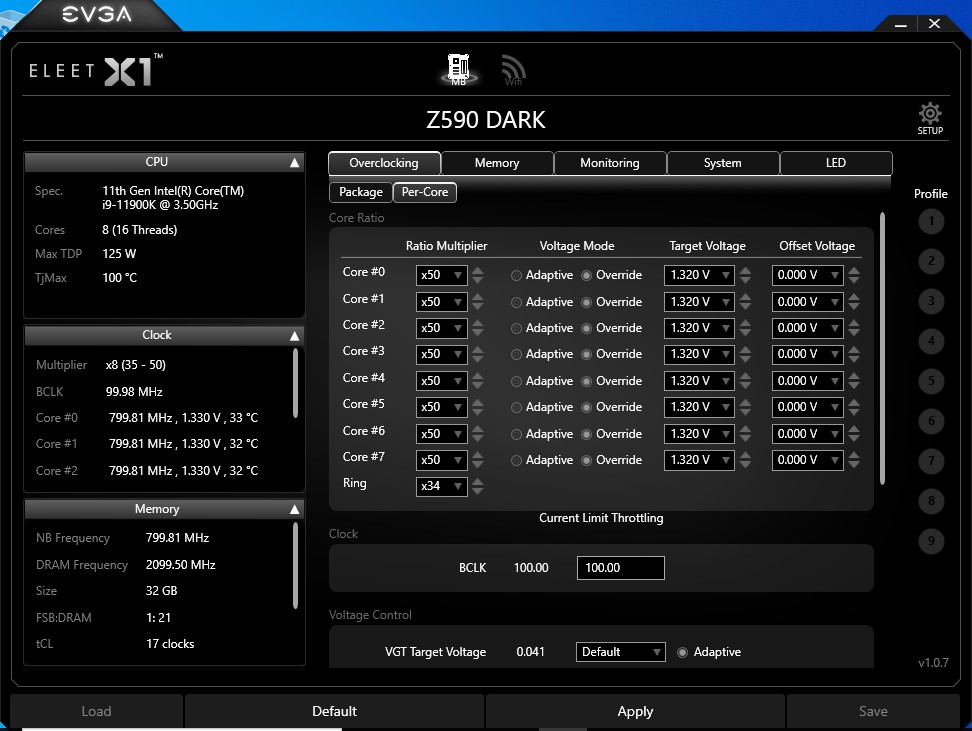The width and height of the screenshot is (972, 731).
Task: Select profile slot 9
Action: 930,541
